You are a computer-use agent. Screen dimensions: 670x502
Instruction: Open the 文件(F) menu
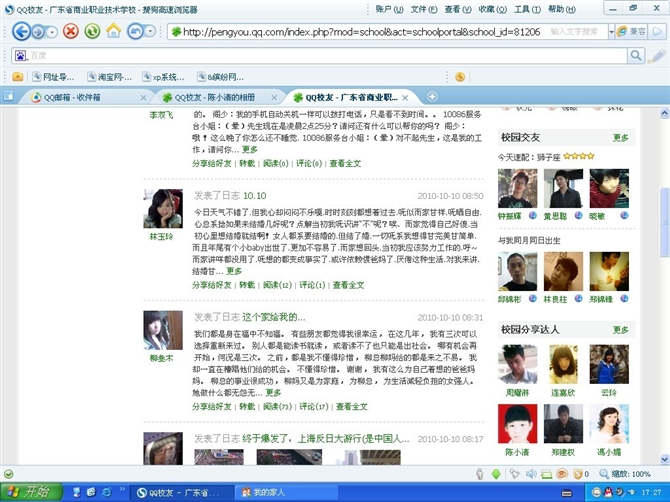coord(424,9)
